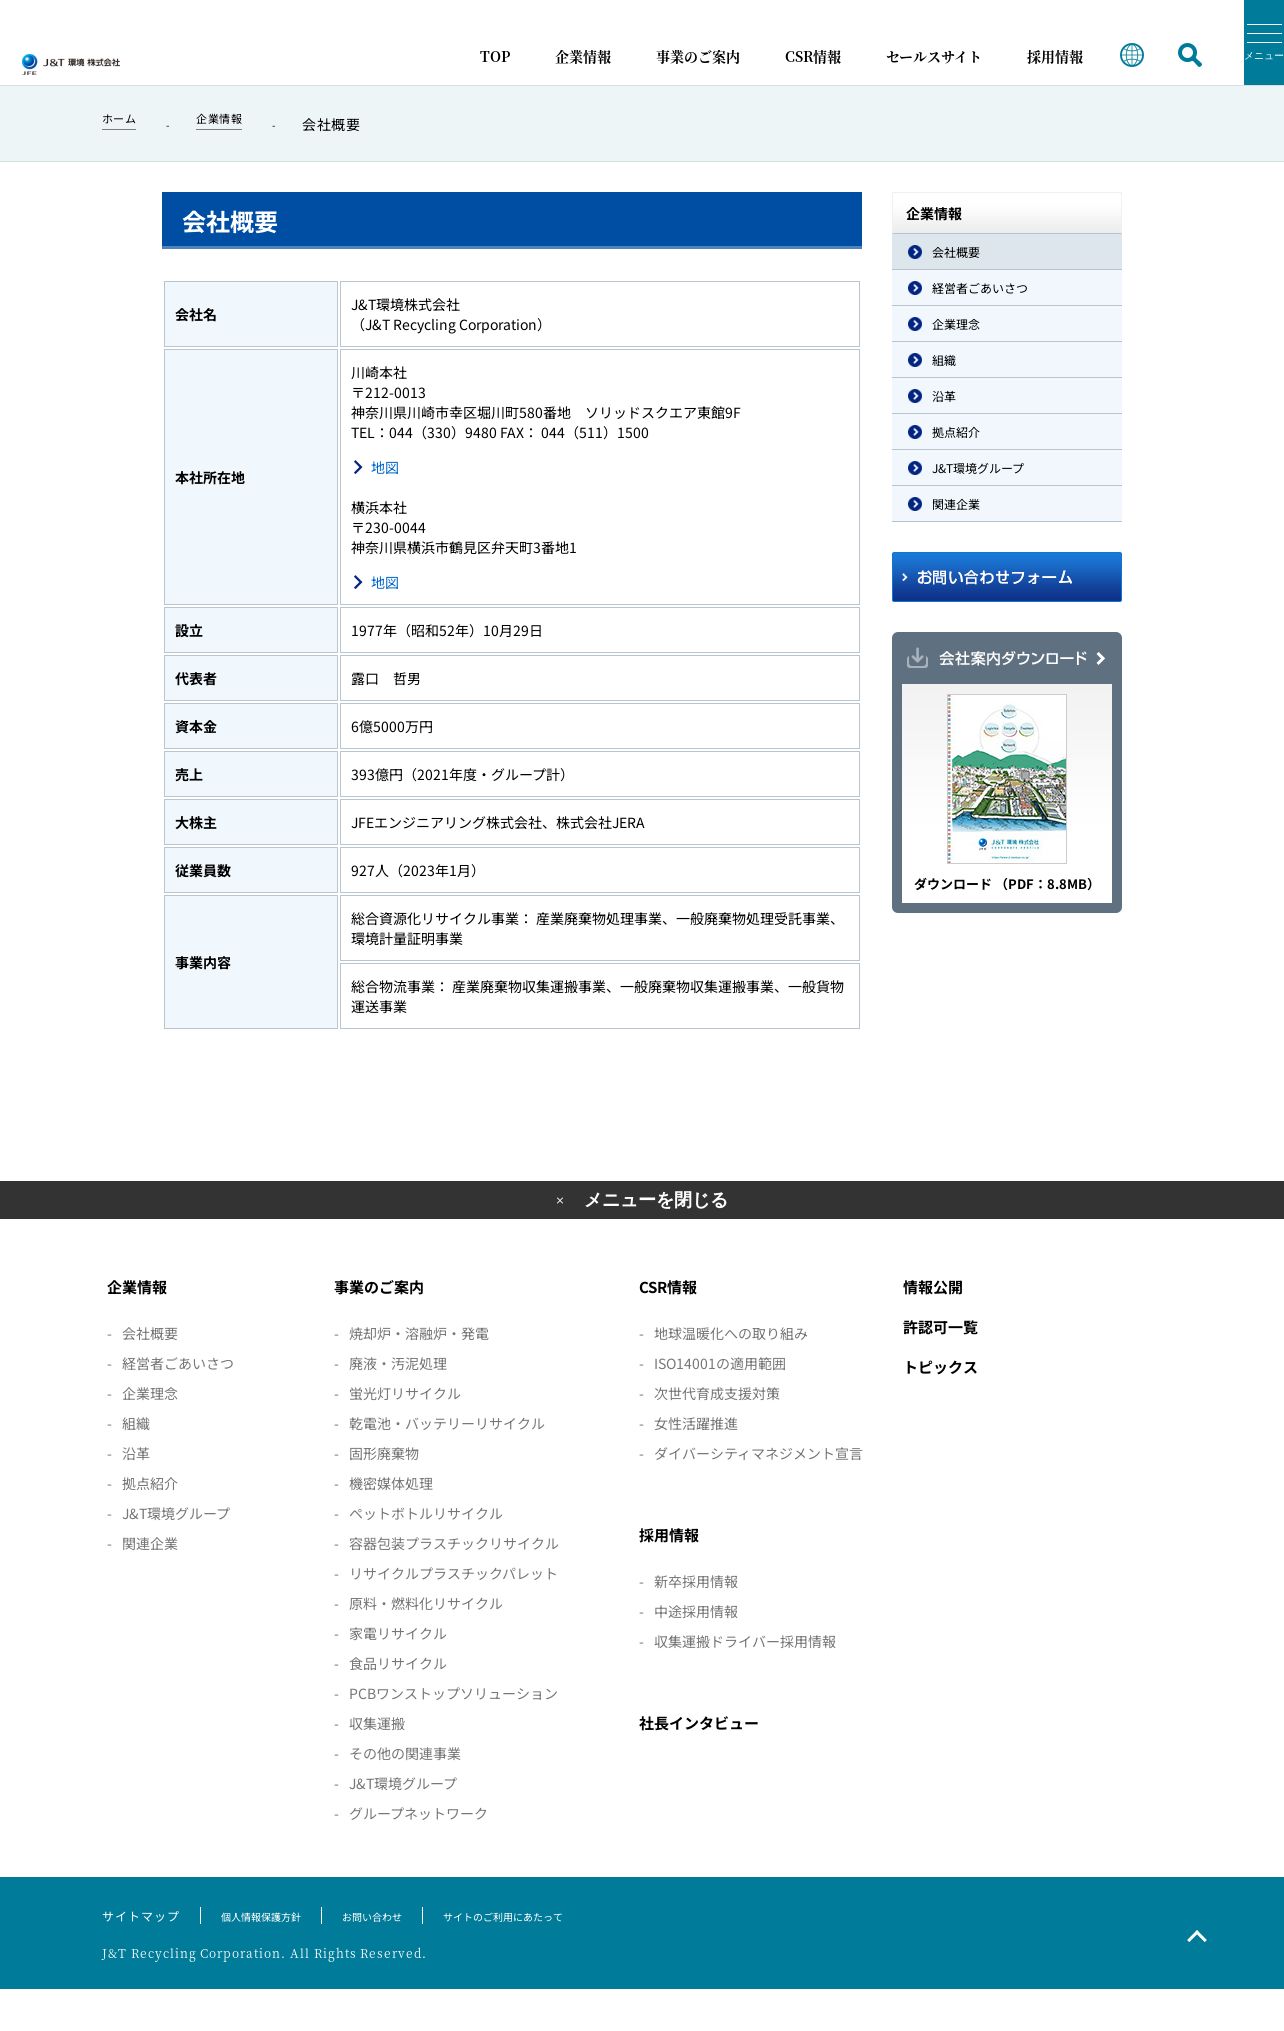Viewport: 1284px width, 2031px height.
Task: Click the 1977年（昭和52年）10月29日 cell
Action: (x=600, y=631)
